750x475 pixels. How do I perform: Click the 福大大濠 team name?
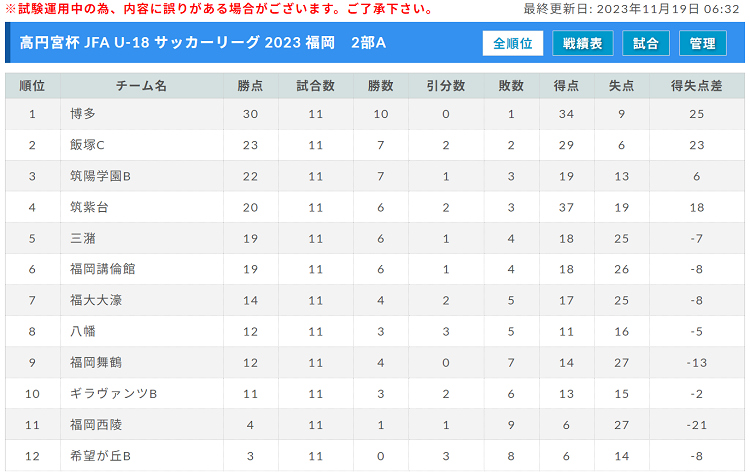(96, 300)
